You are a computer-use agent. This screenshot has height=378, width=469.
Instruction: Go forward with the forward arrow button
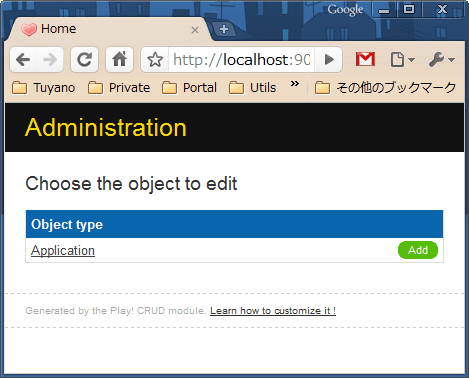coord(50,60)
